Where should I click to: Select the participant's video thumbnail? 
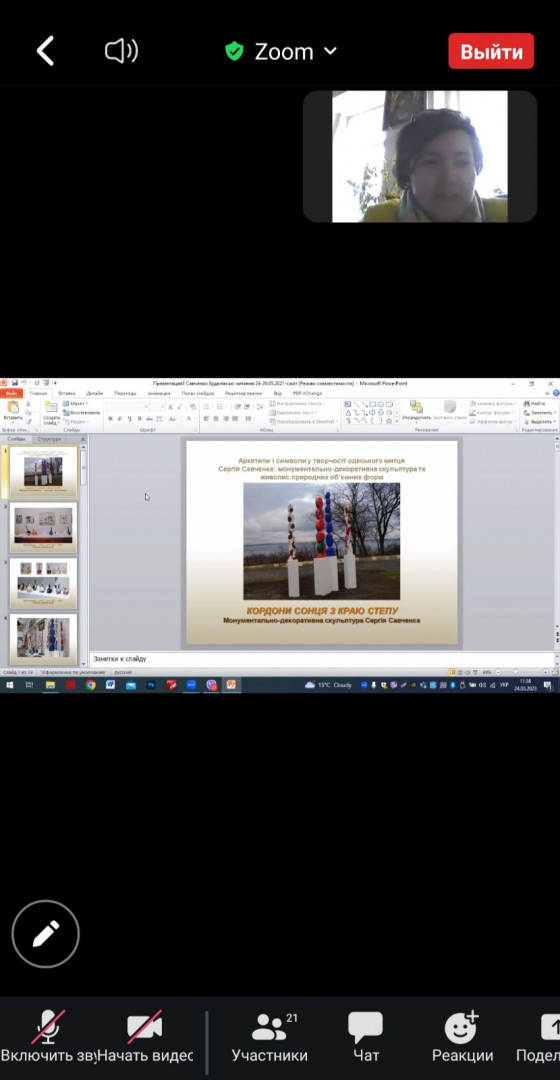coord(420,156)
